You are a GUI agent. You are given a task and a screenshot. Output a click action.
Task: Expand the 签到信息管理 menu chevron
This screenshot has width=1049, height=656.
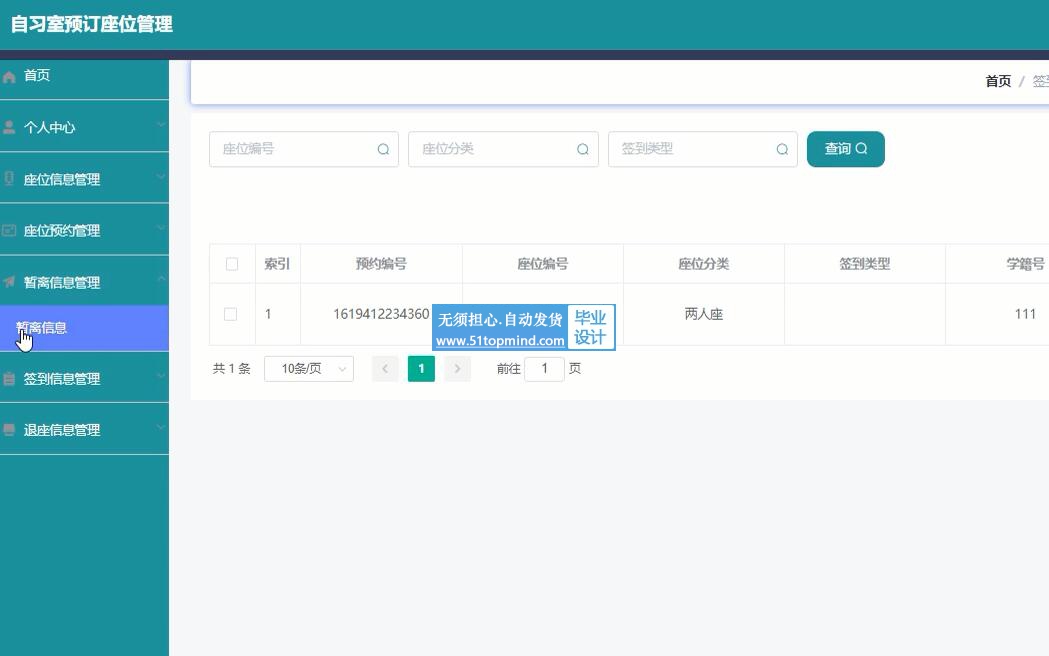click(161, 376)
